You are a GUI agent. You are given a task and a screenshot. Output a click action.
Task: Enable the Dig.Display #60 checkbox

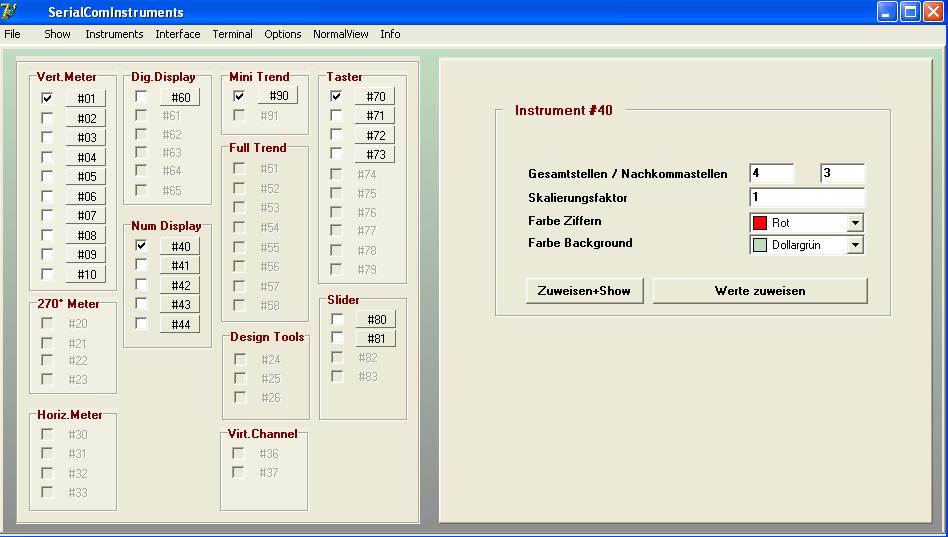[x=141, y=97]
